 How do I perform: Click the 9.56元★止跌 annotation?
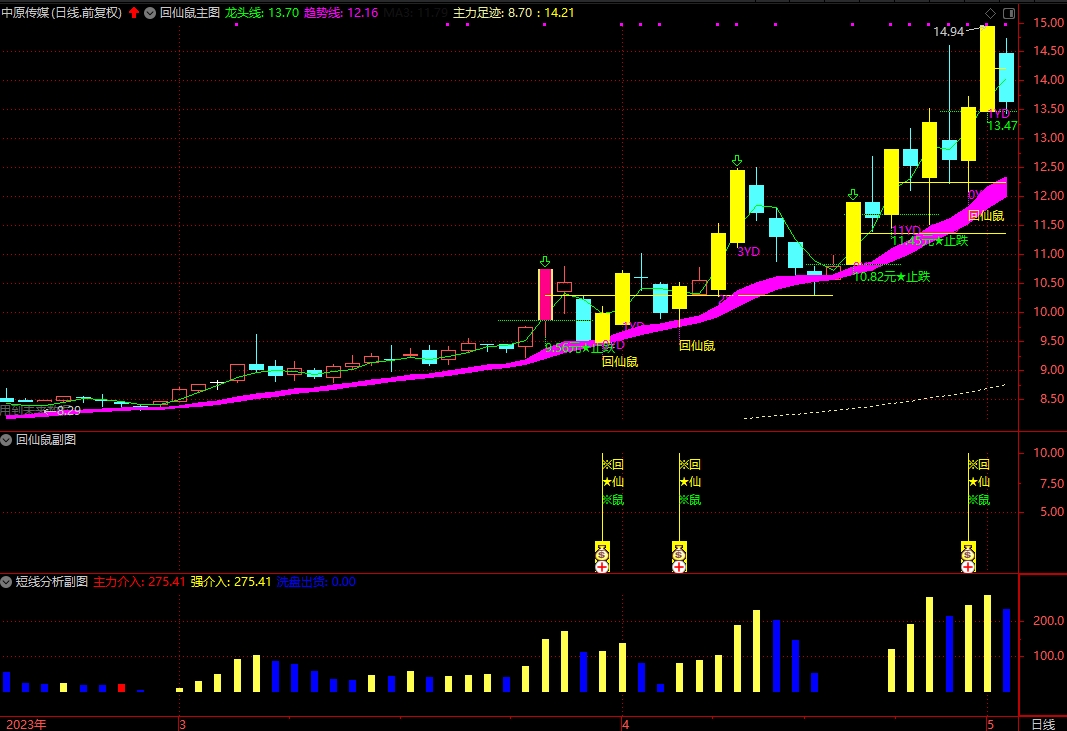[x=579, y=348]
